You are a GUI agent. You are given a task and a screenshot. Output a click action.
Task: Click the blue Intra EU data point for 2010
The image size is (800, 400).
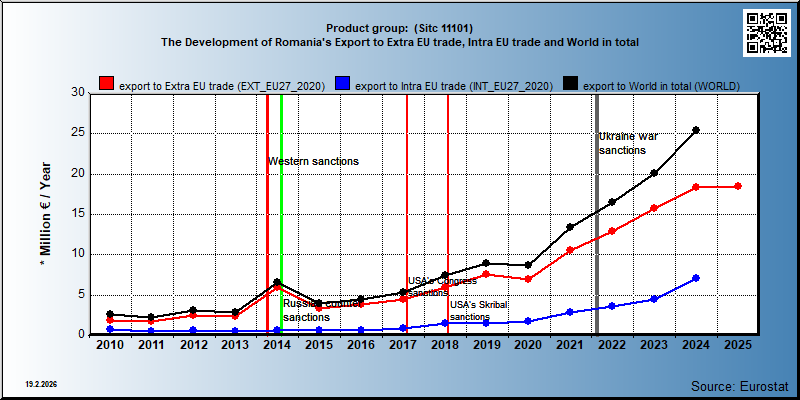pyautogui.click(x=110, y=330)
